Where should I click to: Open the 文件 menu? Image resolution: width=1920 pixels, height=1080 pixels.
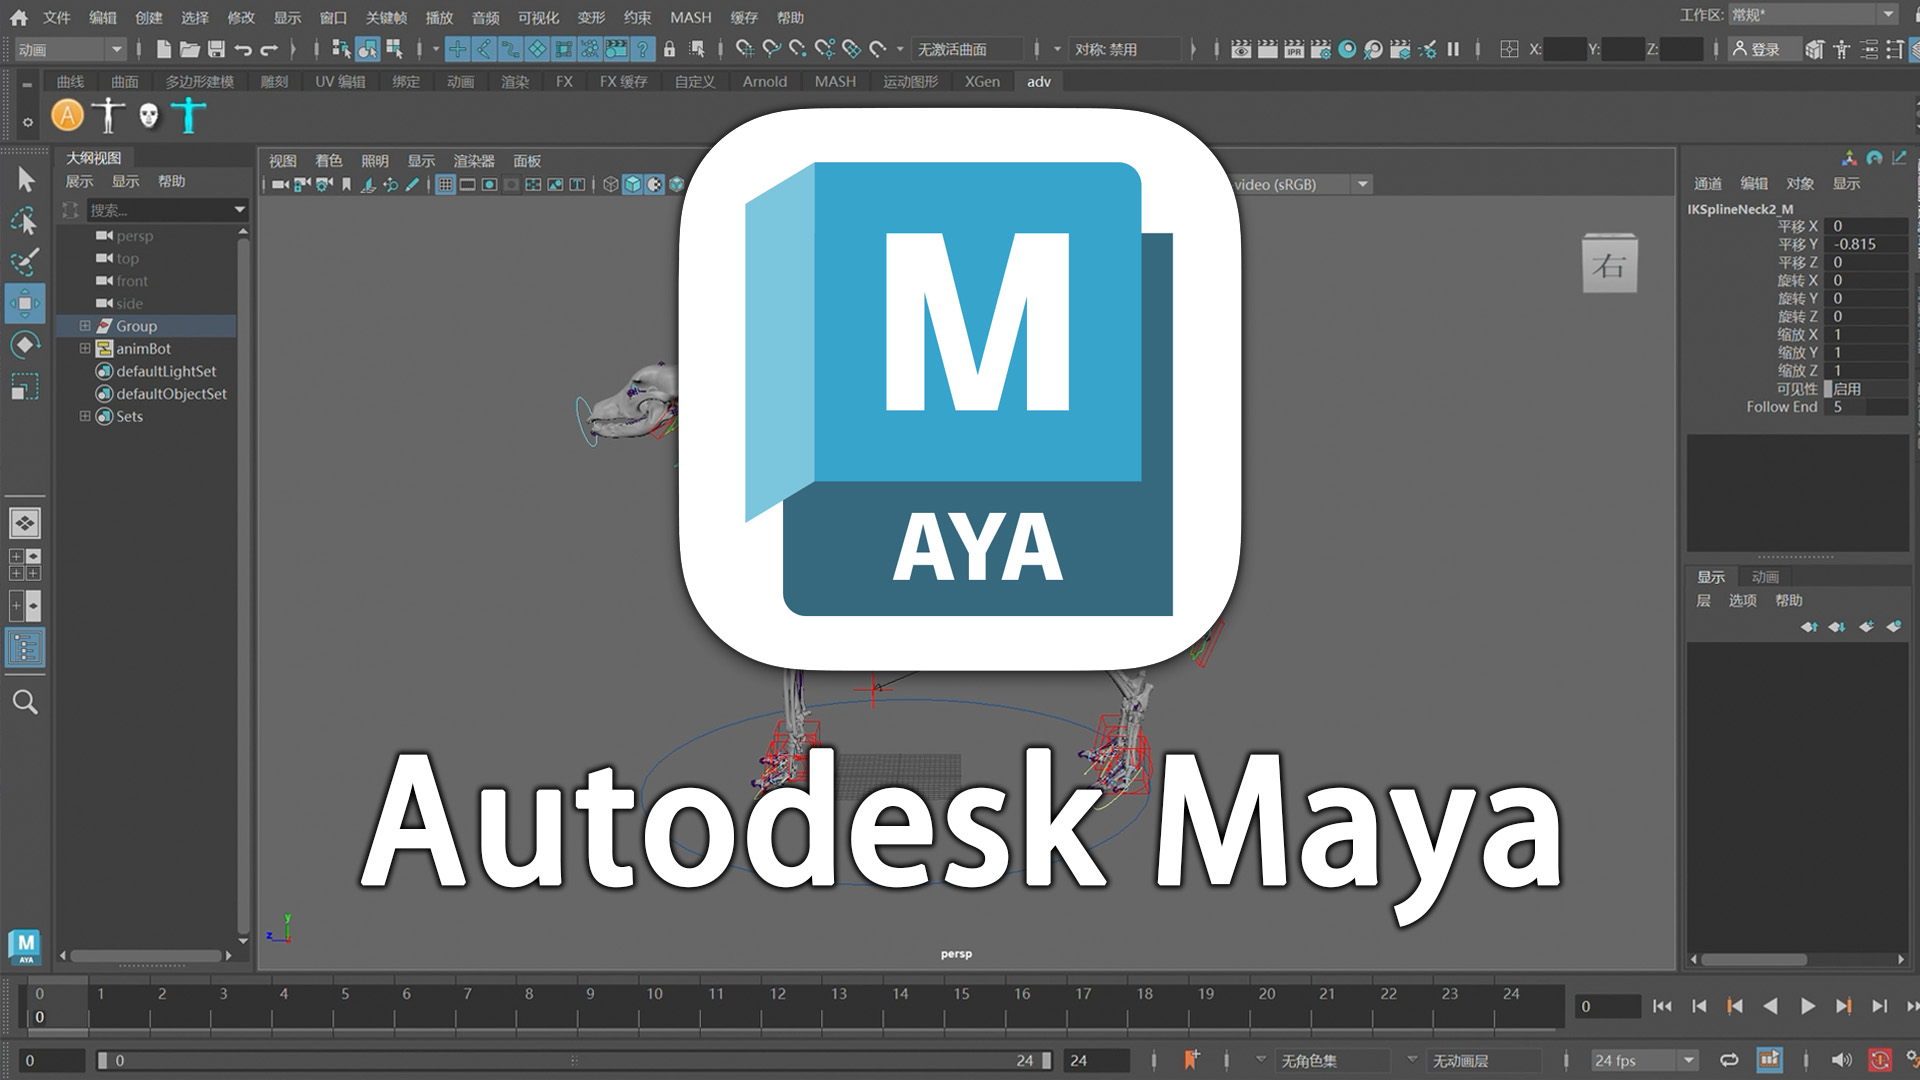coord(57,17)
